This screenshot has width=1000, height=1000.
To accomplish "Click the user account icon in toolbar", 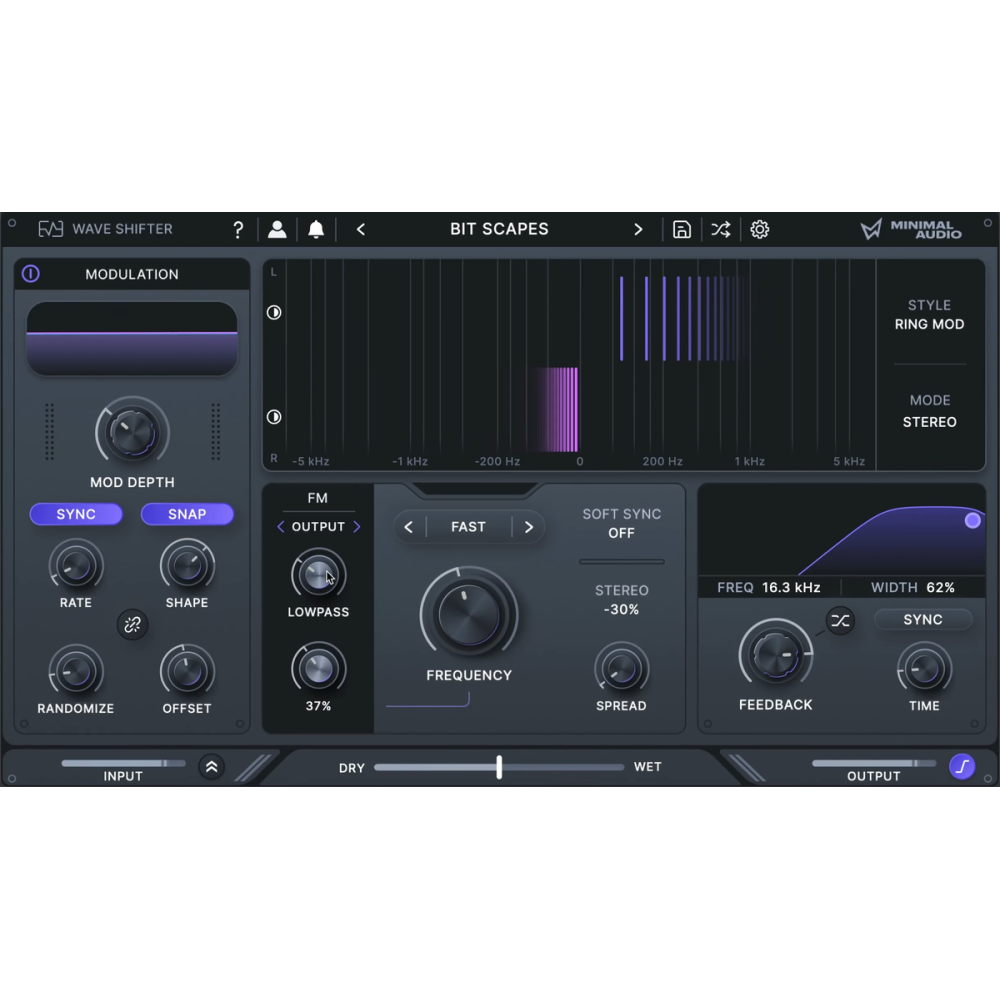I will pyautogui.click(x=277, y=229).
